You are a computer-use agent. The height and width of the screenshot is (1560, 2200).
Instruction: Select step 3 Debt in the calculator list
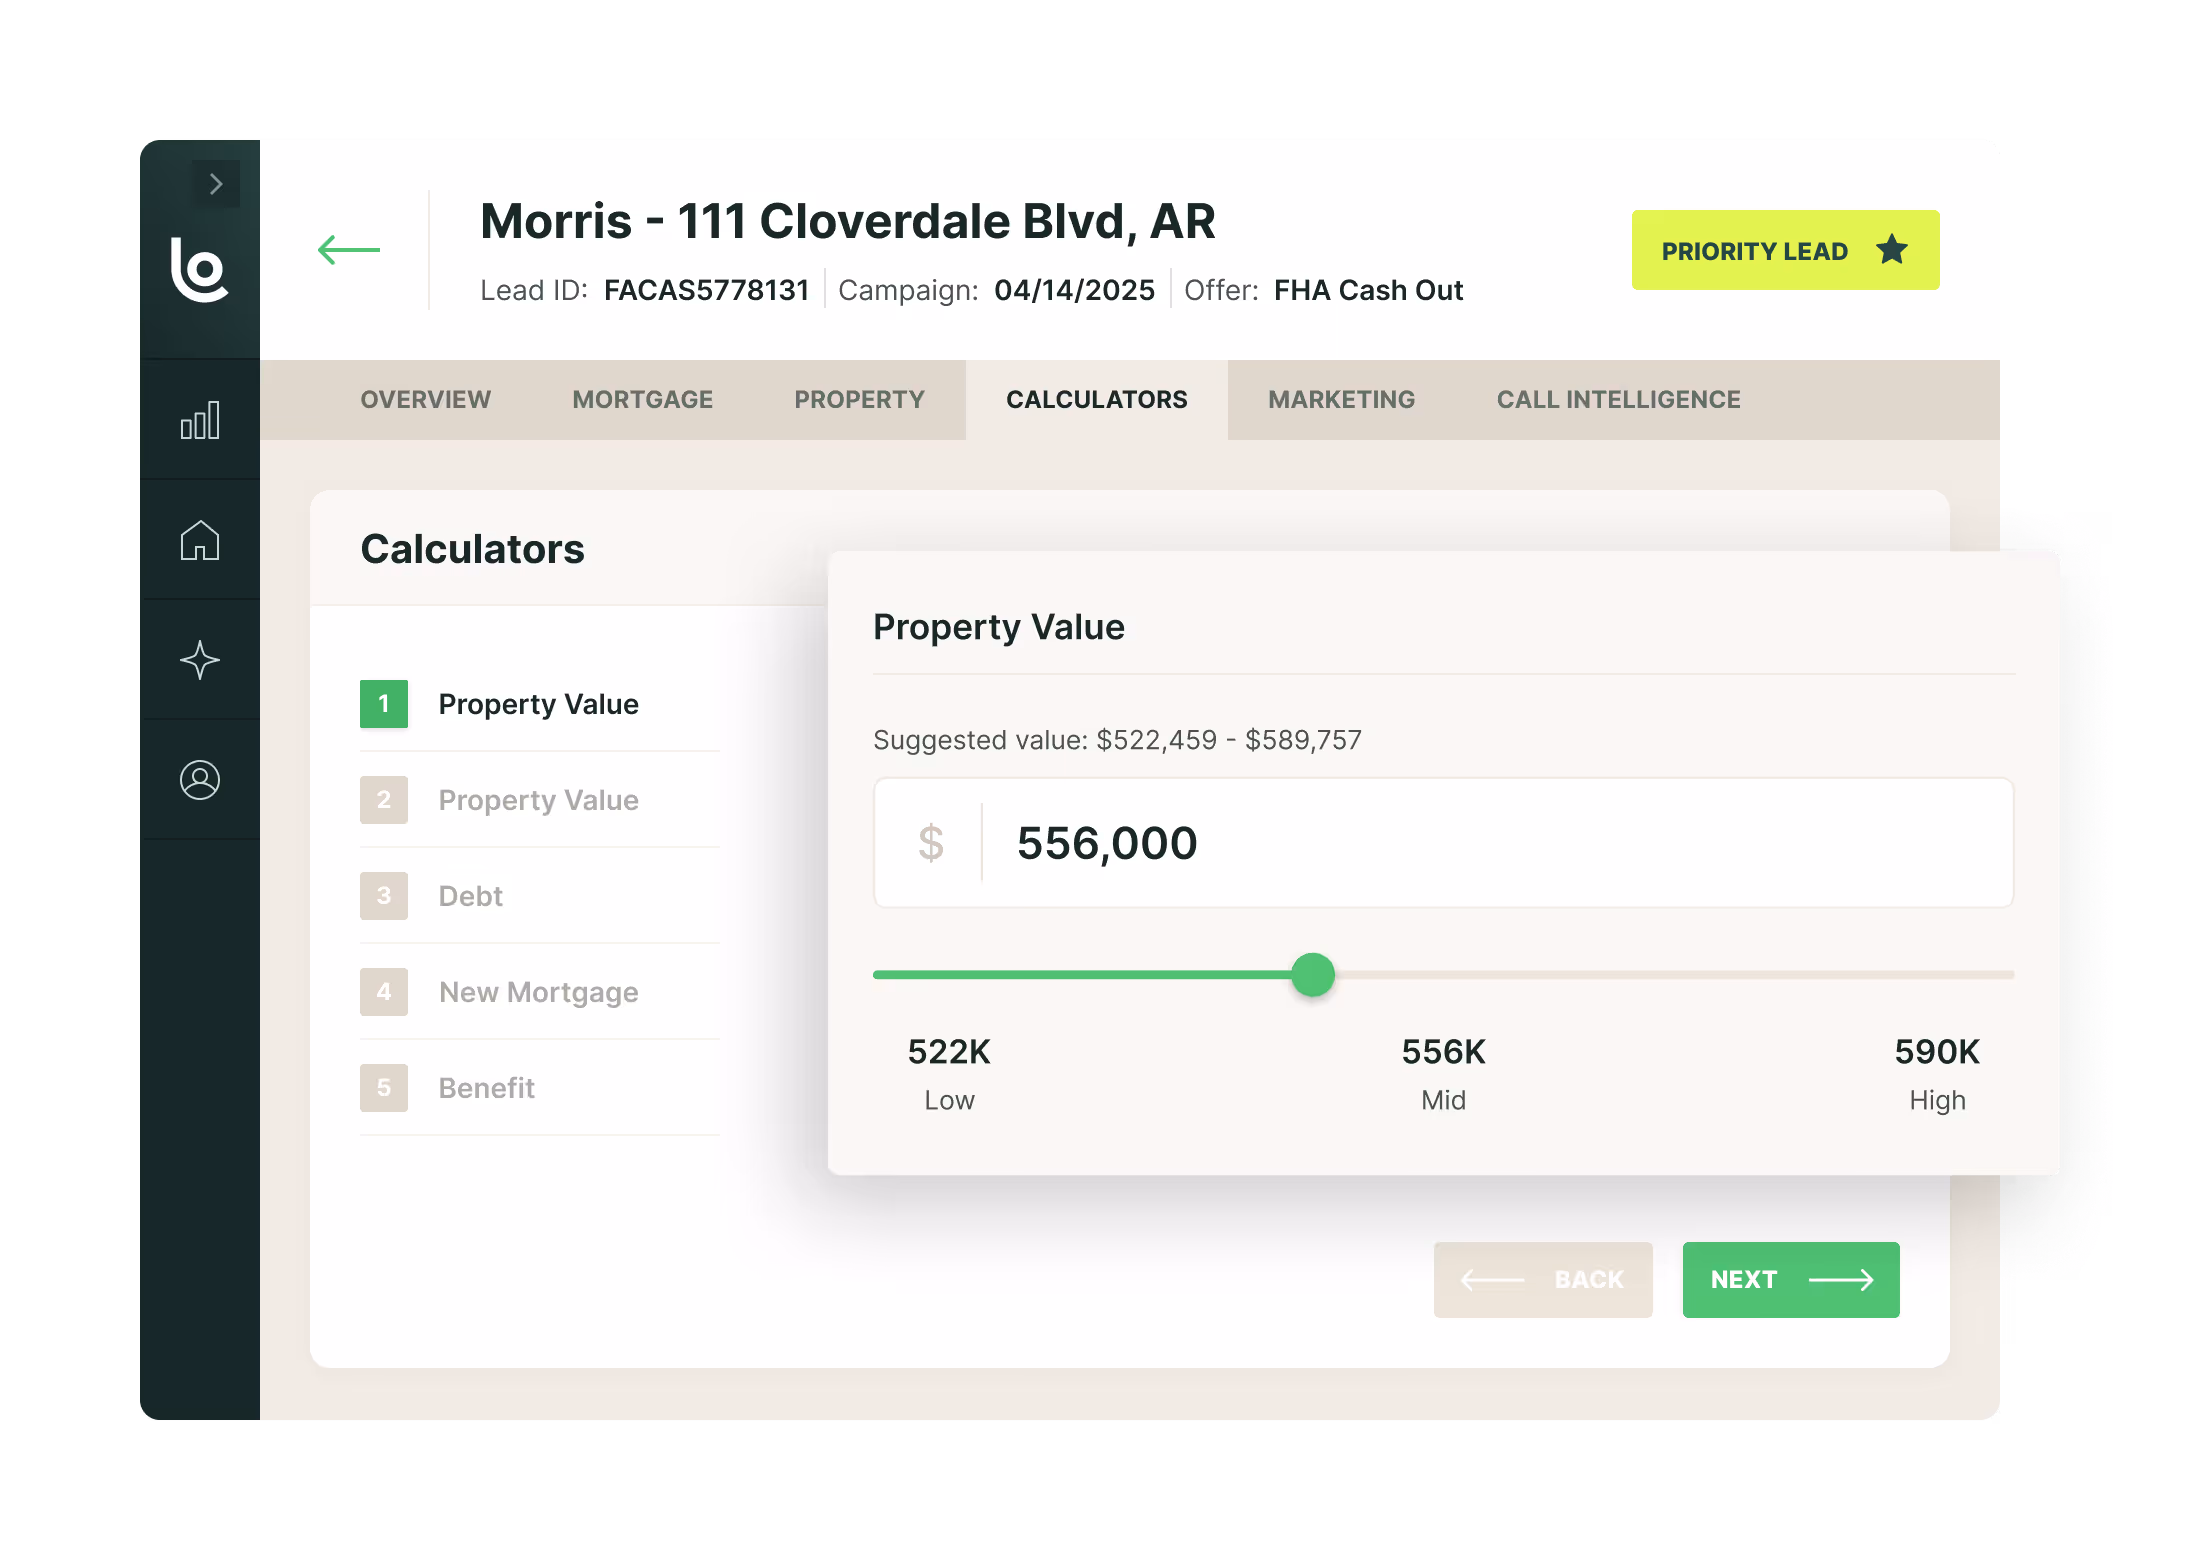470,896
